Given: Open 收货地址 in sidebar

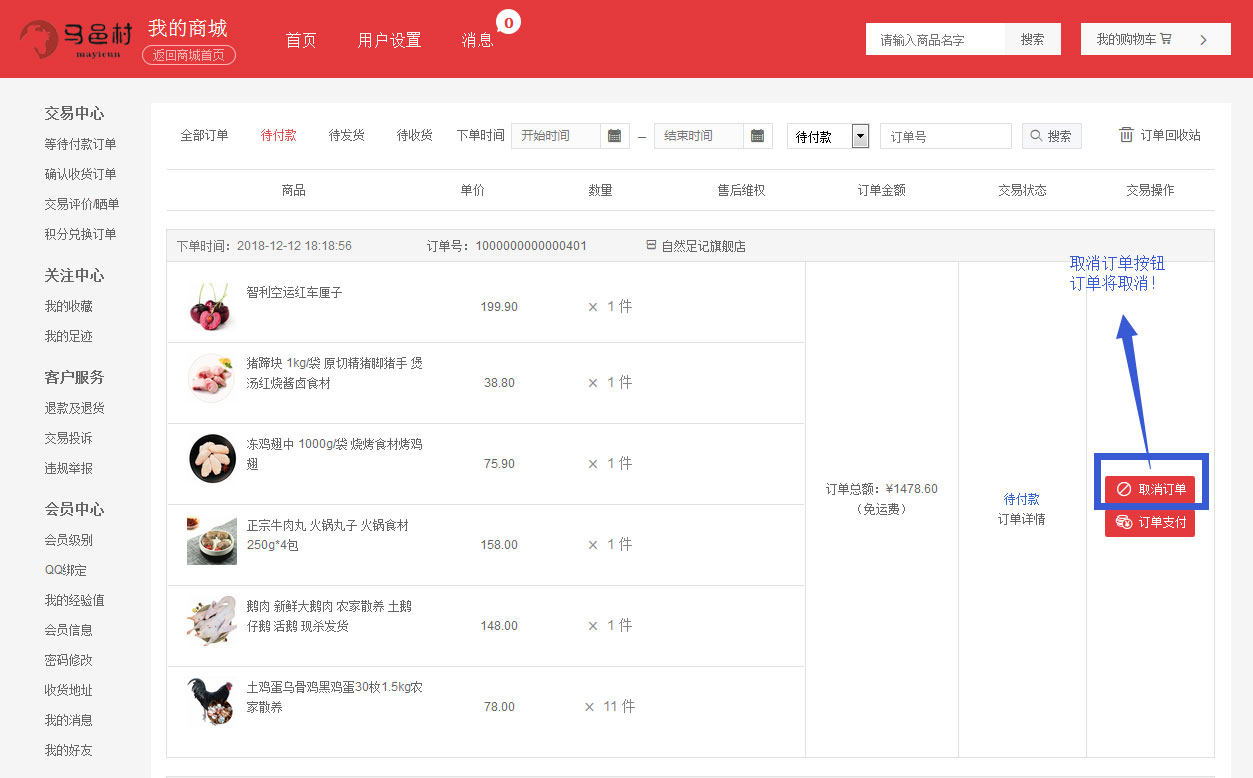Looking at the screenshot, I should pos(69,690).
